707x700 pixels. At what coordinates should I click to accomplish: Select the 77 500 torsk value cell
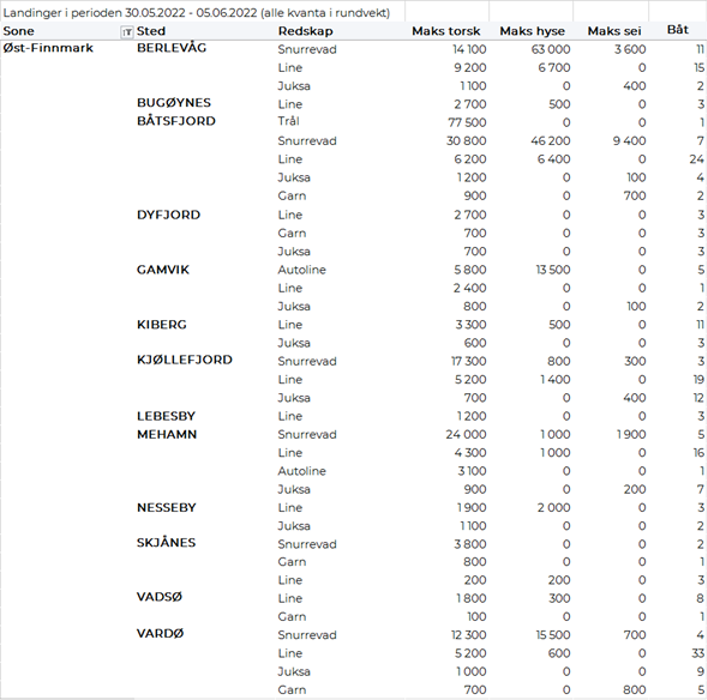click(467, 122)
